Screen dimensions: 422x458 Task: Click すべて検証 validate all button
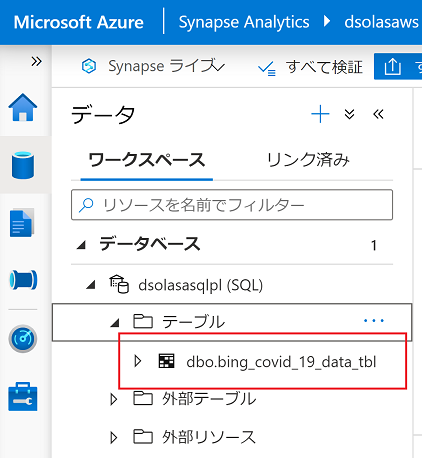click(310, 67)
